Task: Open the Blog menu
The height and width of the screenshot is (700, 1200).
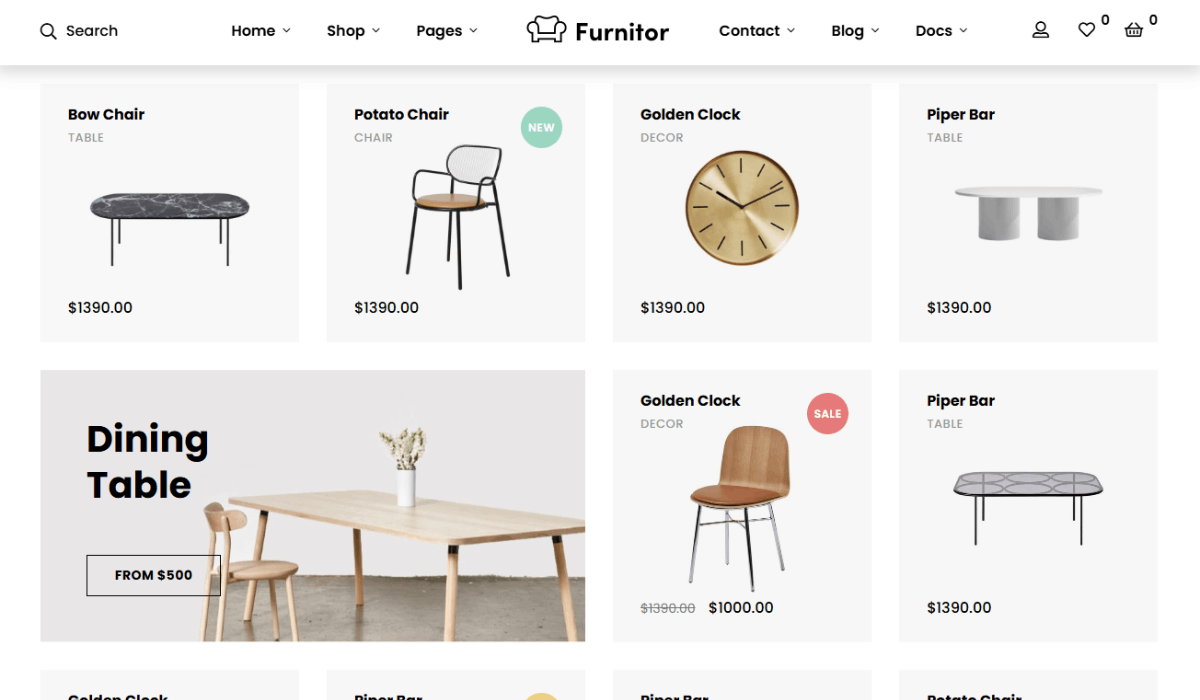Action: [x=855, y=31]
